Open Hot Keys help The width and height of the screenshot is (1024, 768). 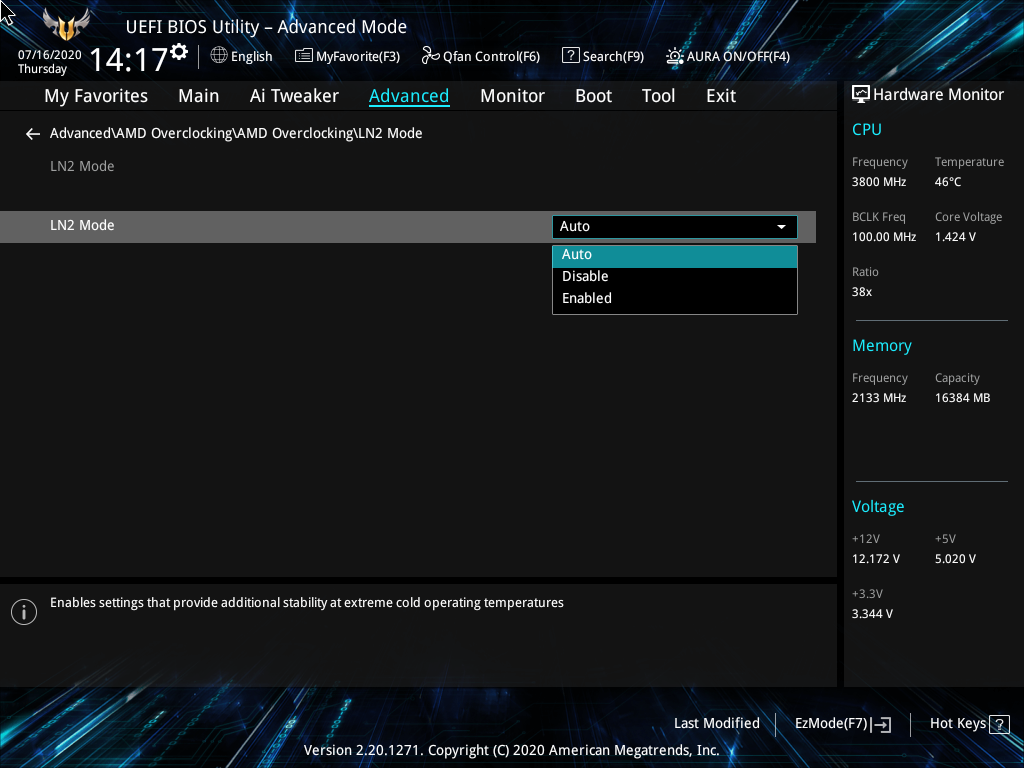(969, 724)
